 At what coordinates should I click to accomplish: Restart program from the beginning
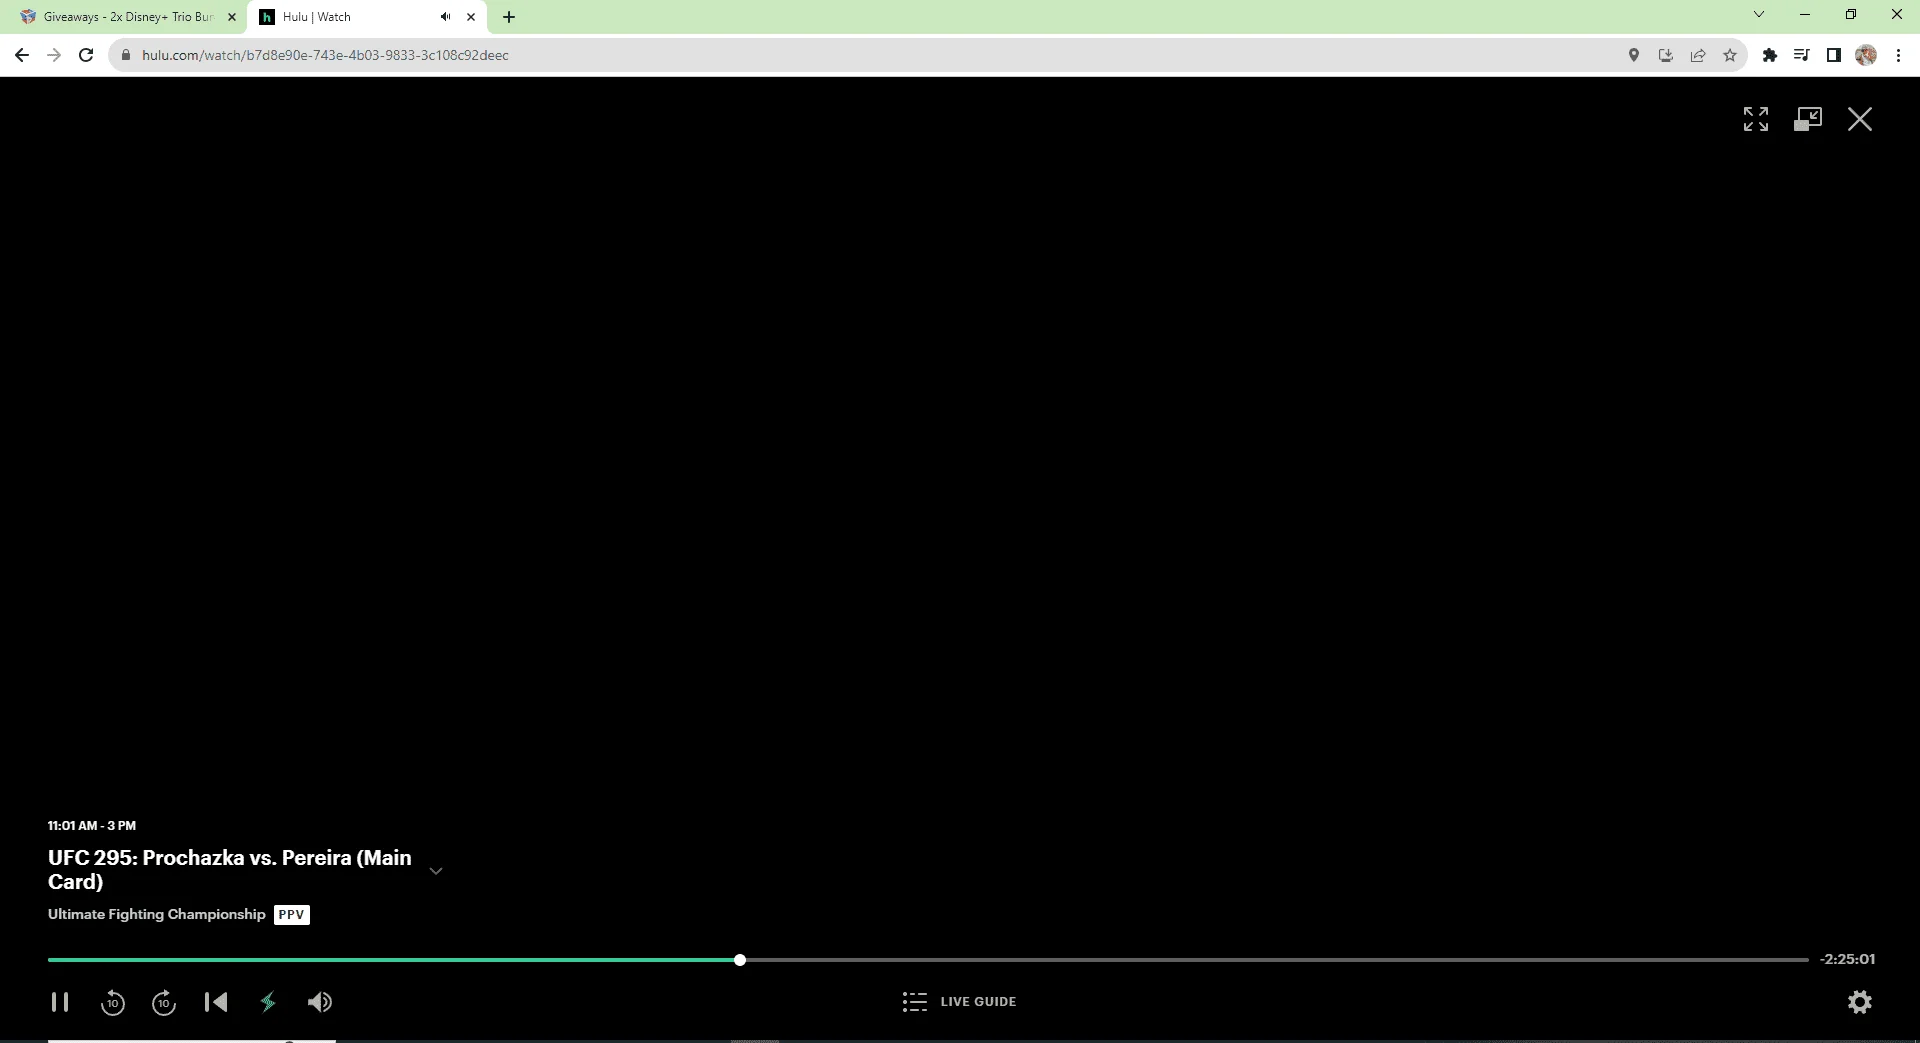pyautogui.click(x=216, y=1002)
